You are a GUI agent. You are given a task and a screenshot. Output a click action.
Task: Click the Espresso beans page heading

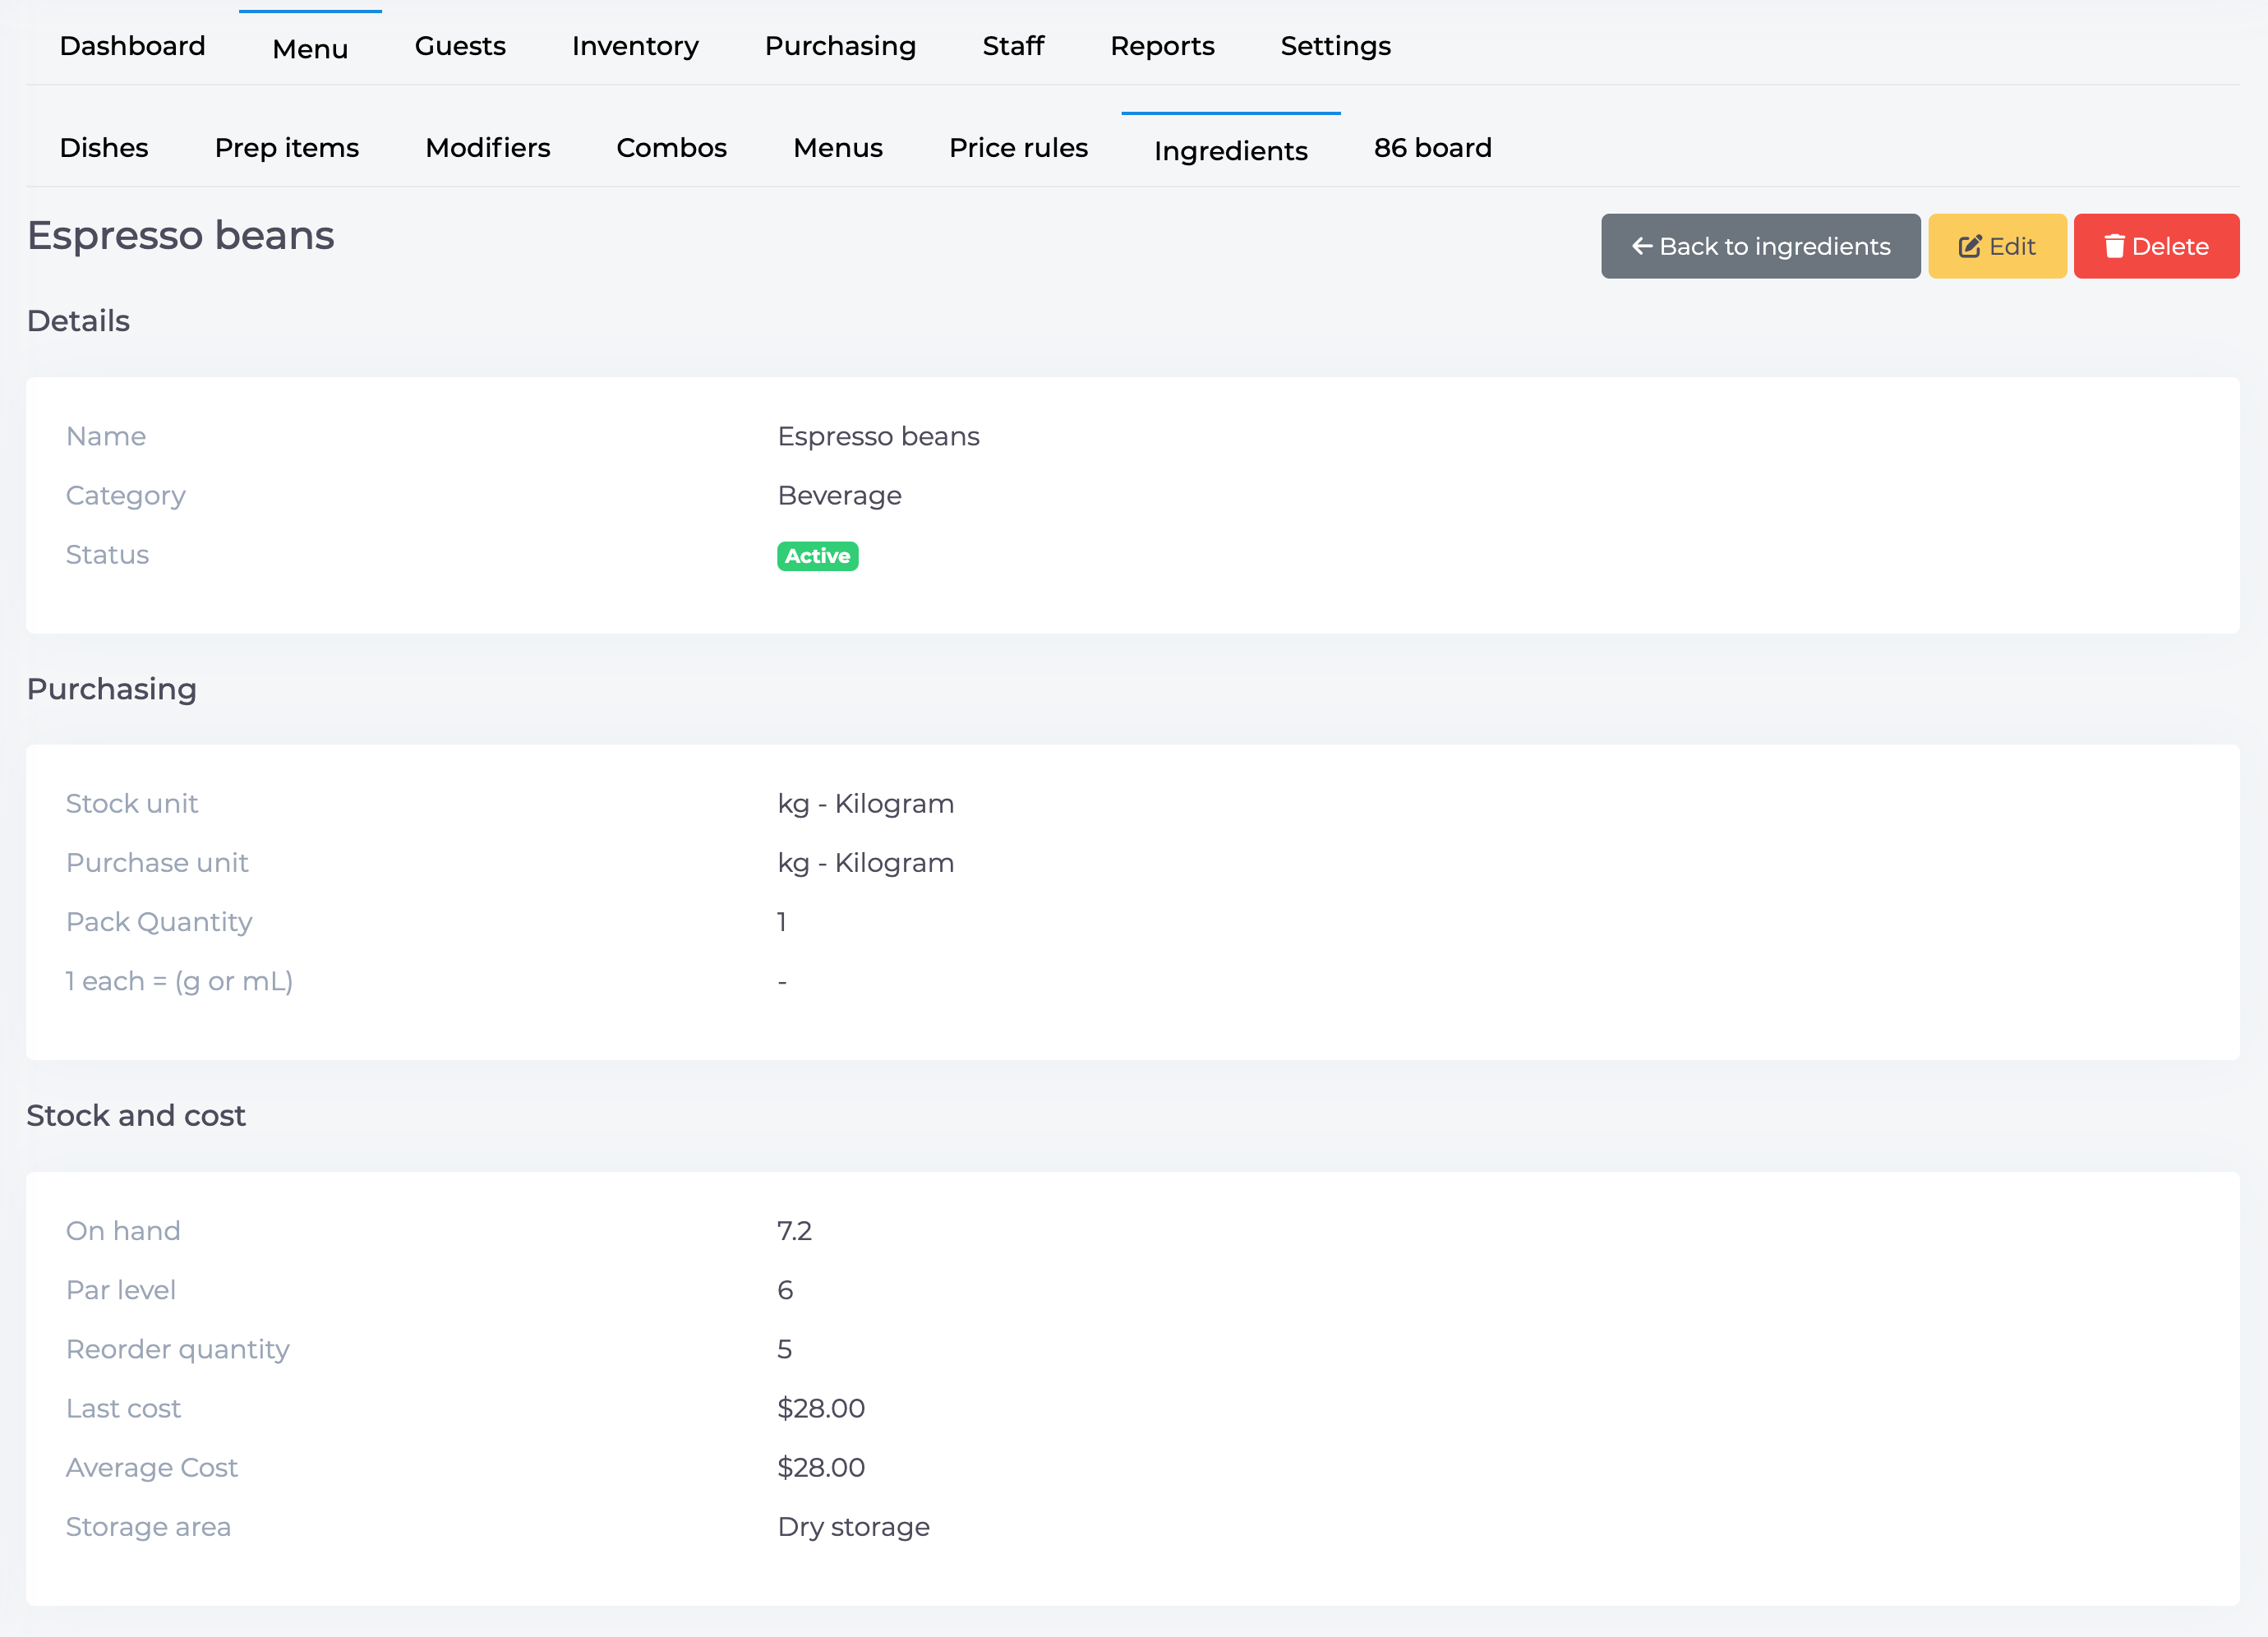click(x=180, y=236)
